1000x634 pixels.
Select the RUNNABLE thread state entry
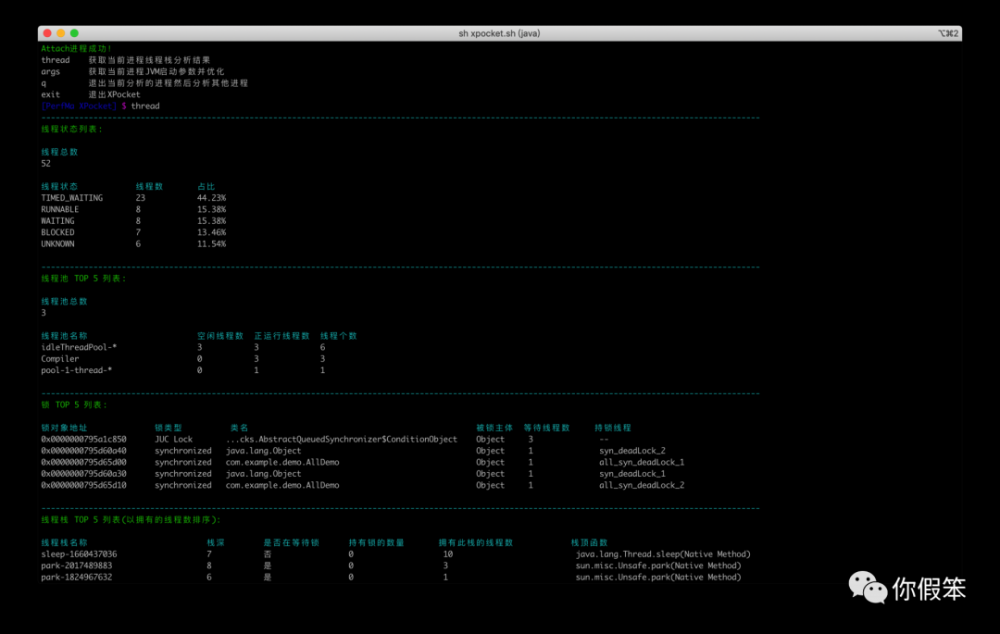point(62,209)
